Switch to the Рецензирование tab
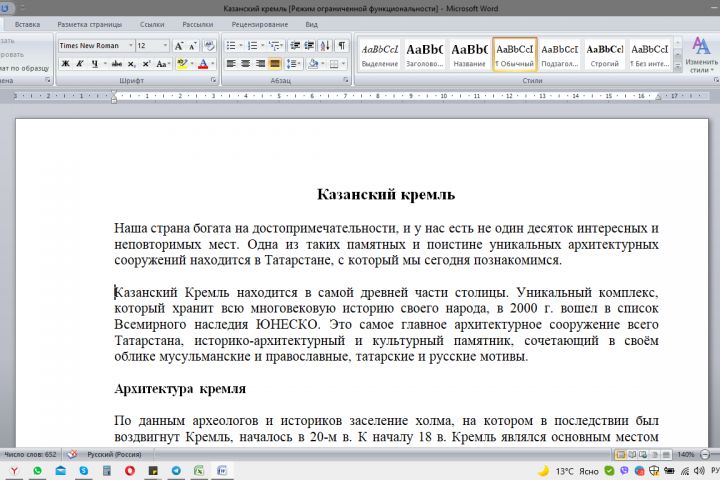The image size is (720, 480). [x=260, y=24]
